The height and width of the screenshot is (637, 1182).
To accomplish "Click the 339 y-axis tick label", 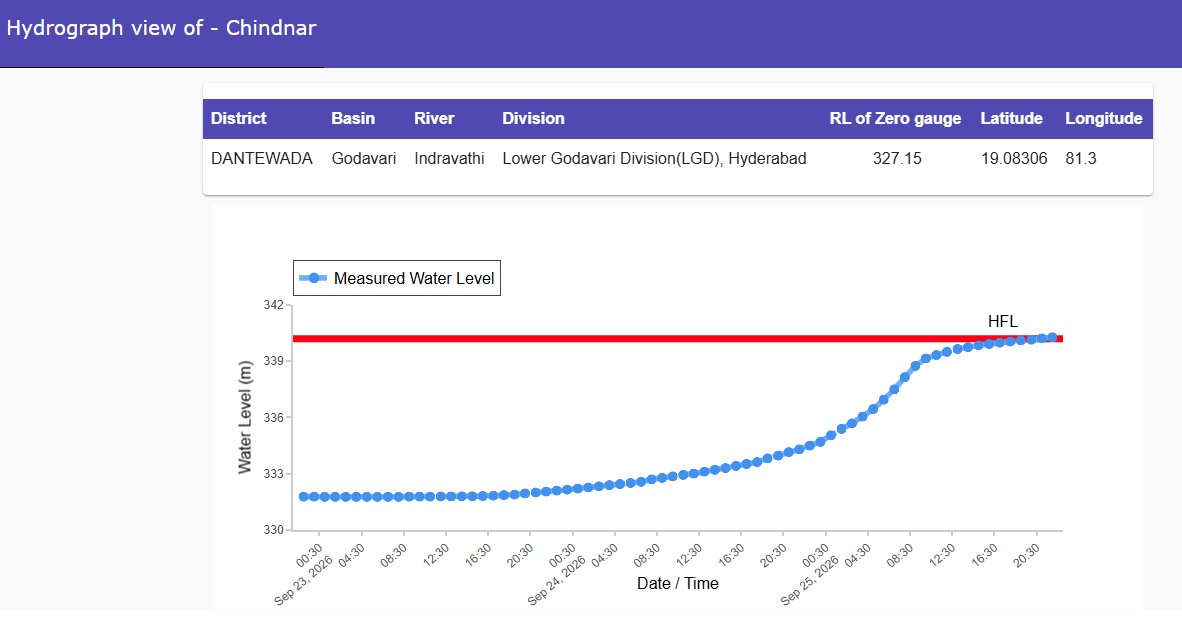I will [x=273, y=361].
